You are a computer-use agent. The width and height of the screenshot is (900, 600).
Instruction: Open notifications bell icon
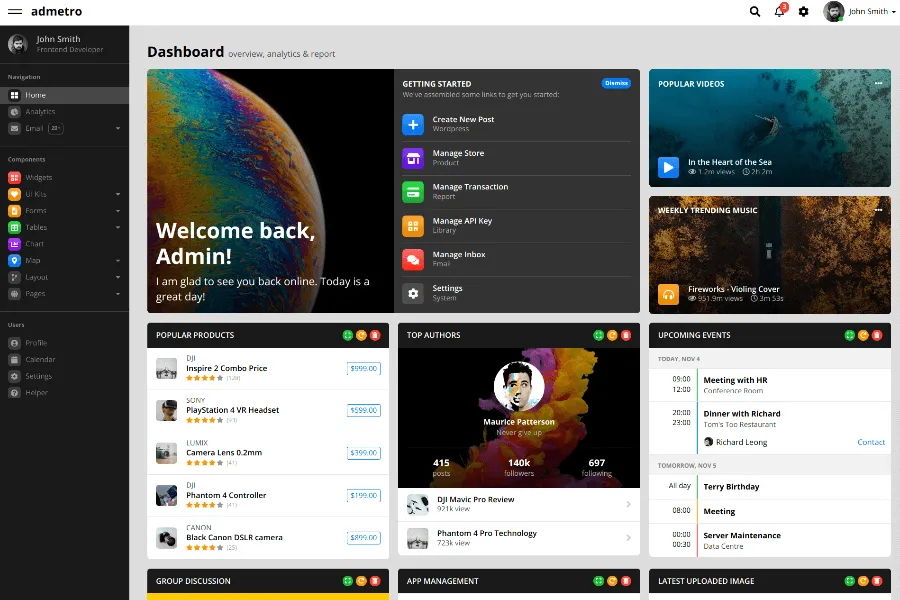click(x=779, y=12)
